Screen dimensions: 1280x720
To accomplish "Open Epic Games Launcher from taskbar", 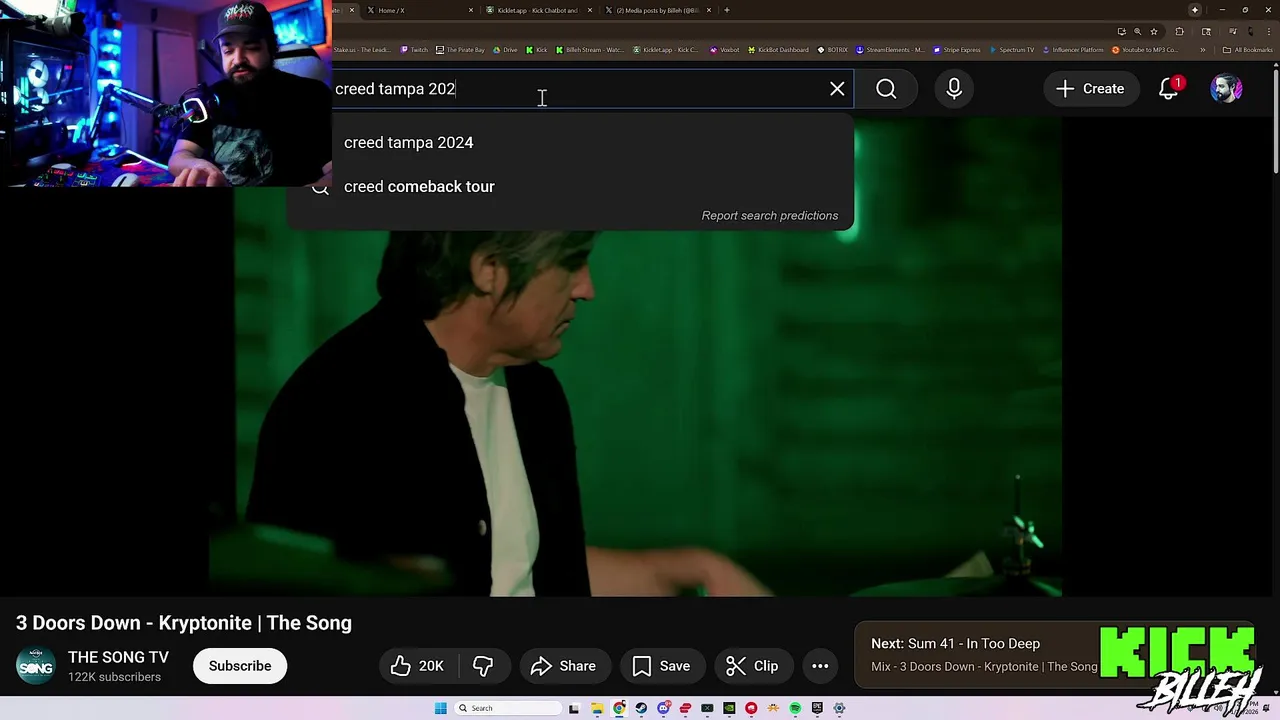I will [x=817, y=708].
